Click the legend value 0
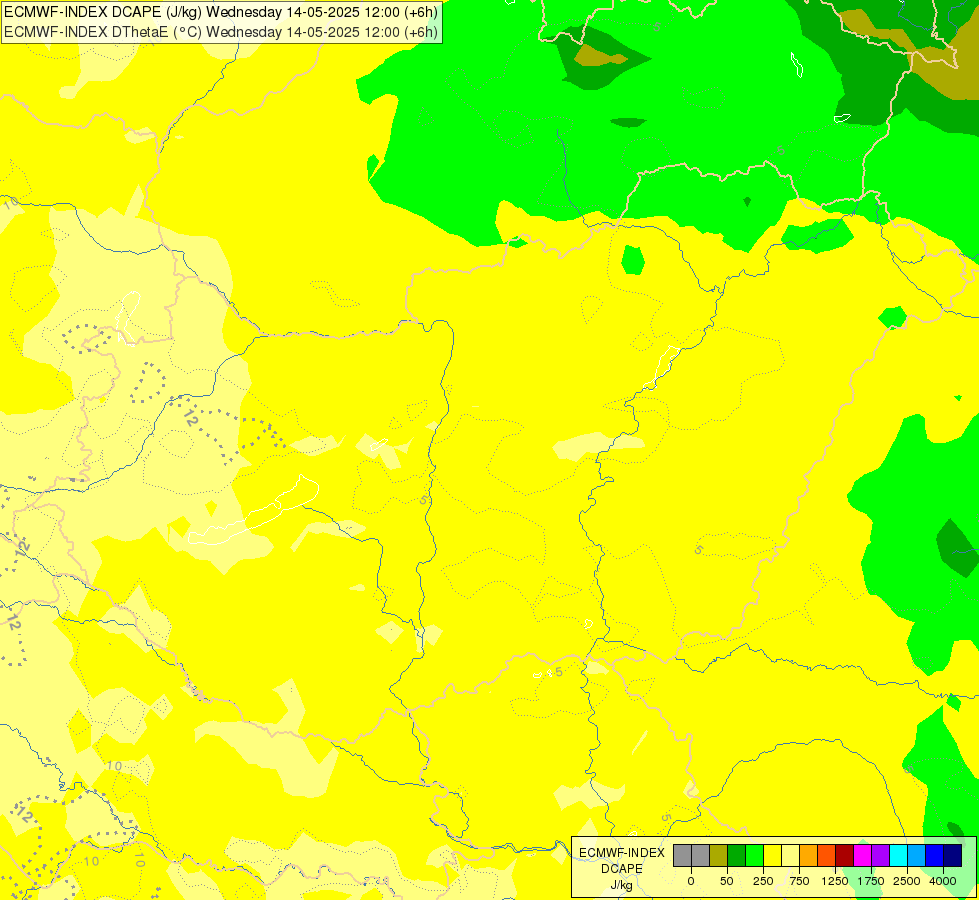The width and height of the screenshot is (979, 900). 691,881
